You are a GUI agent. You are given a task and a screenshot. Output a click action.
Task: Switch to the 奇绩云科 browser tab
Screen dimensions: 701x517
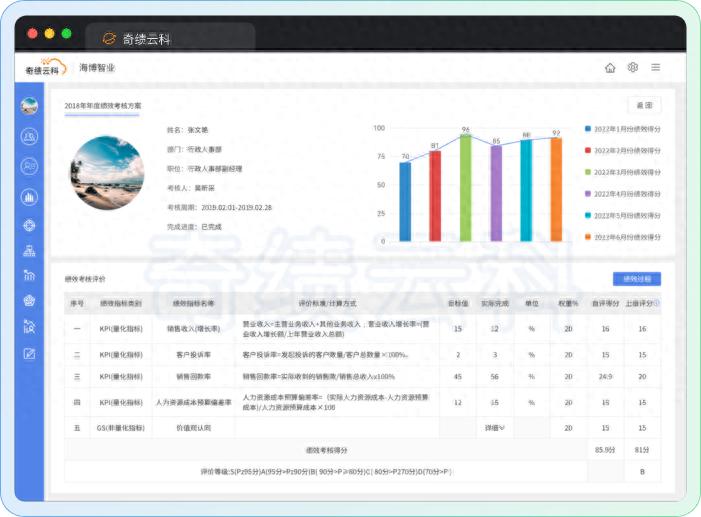point(170,37)
